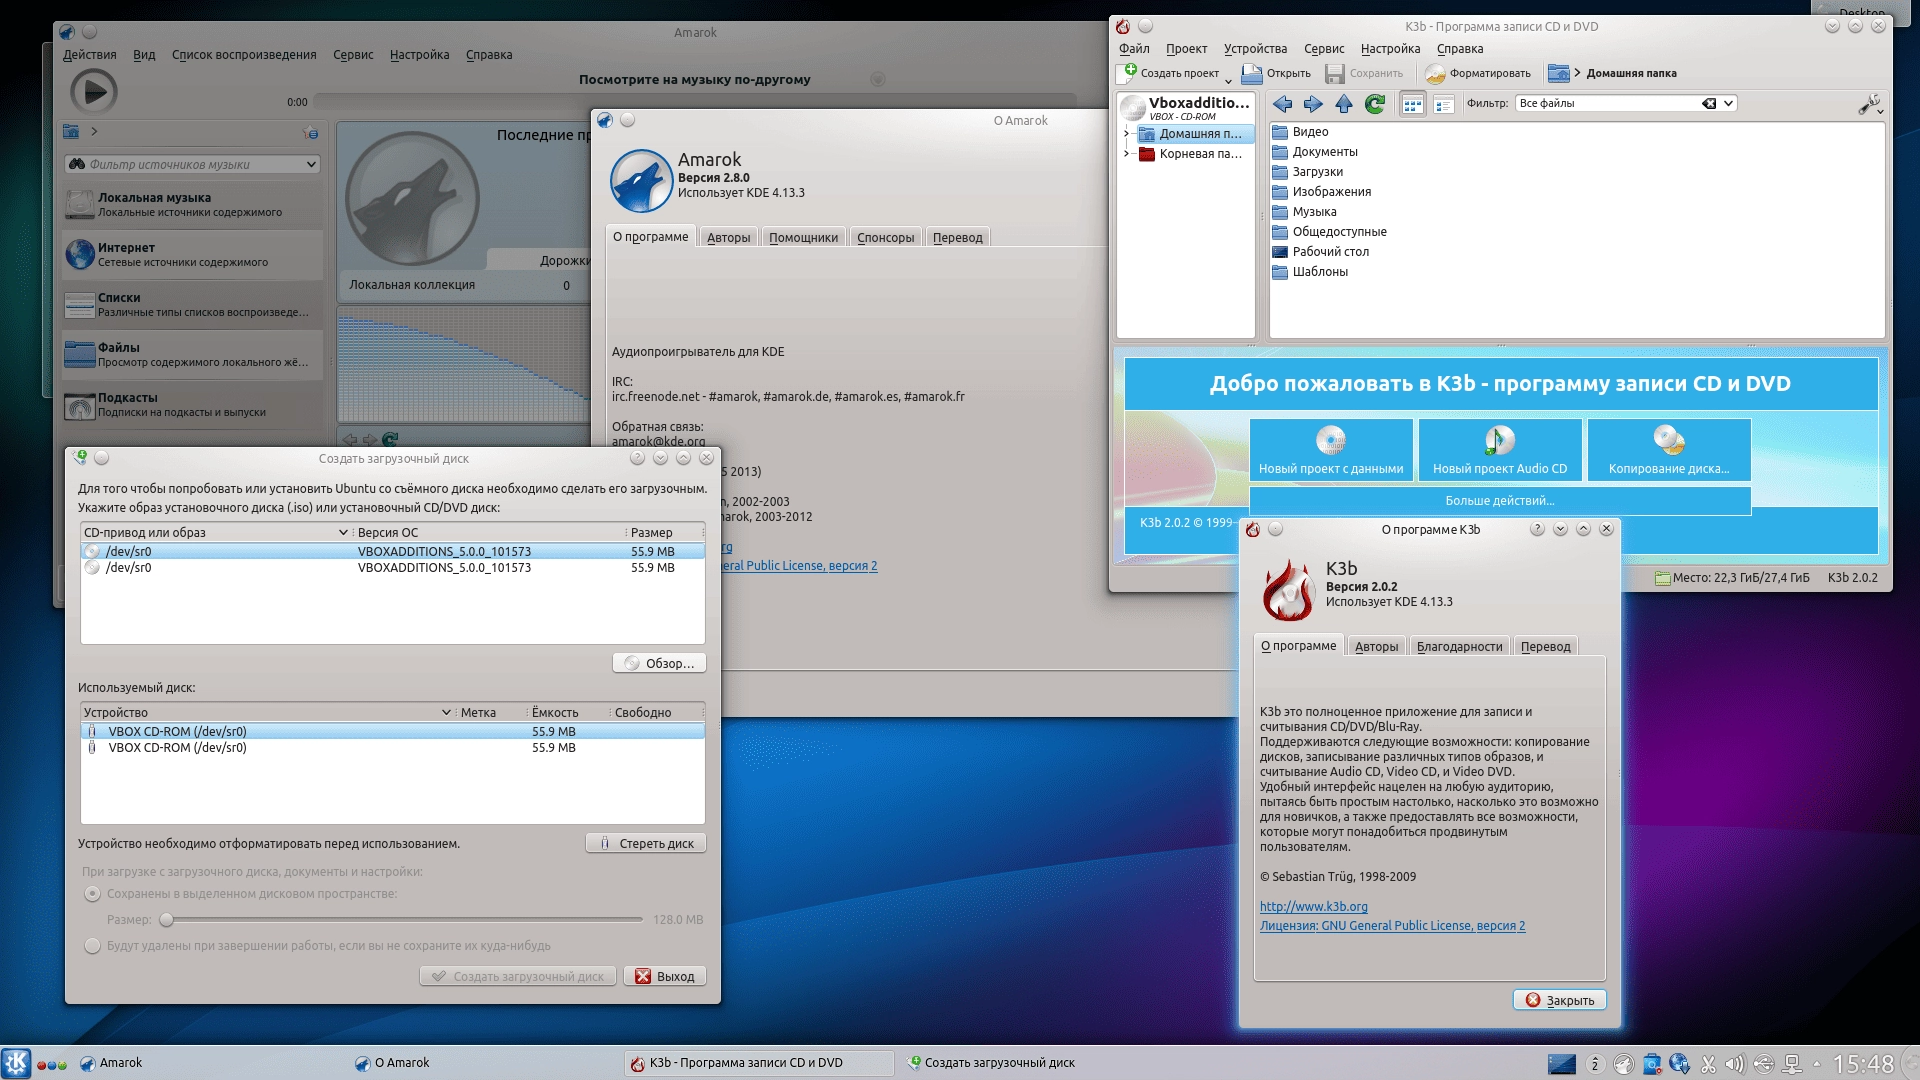1920x1080 pixels.
Task: Open the Amarok General Public License link
Action: 799,566
